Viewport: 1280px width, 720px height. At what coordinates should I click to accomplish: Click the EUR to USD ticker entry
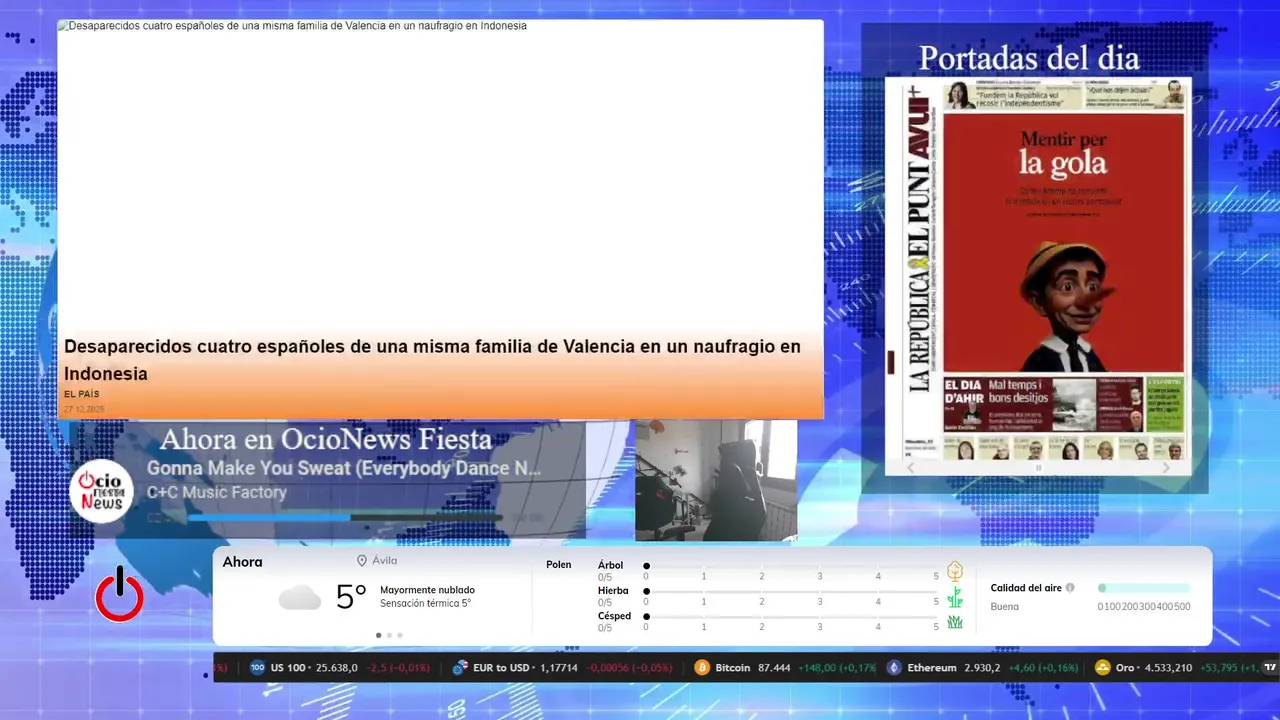tap(562, 667)
